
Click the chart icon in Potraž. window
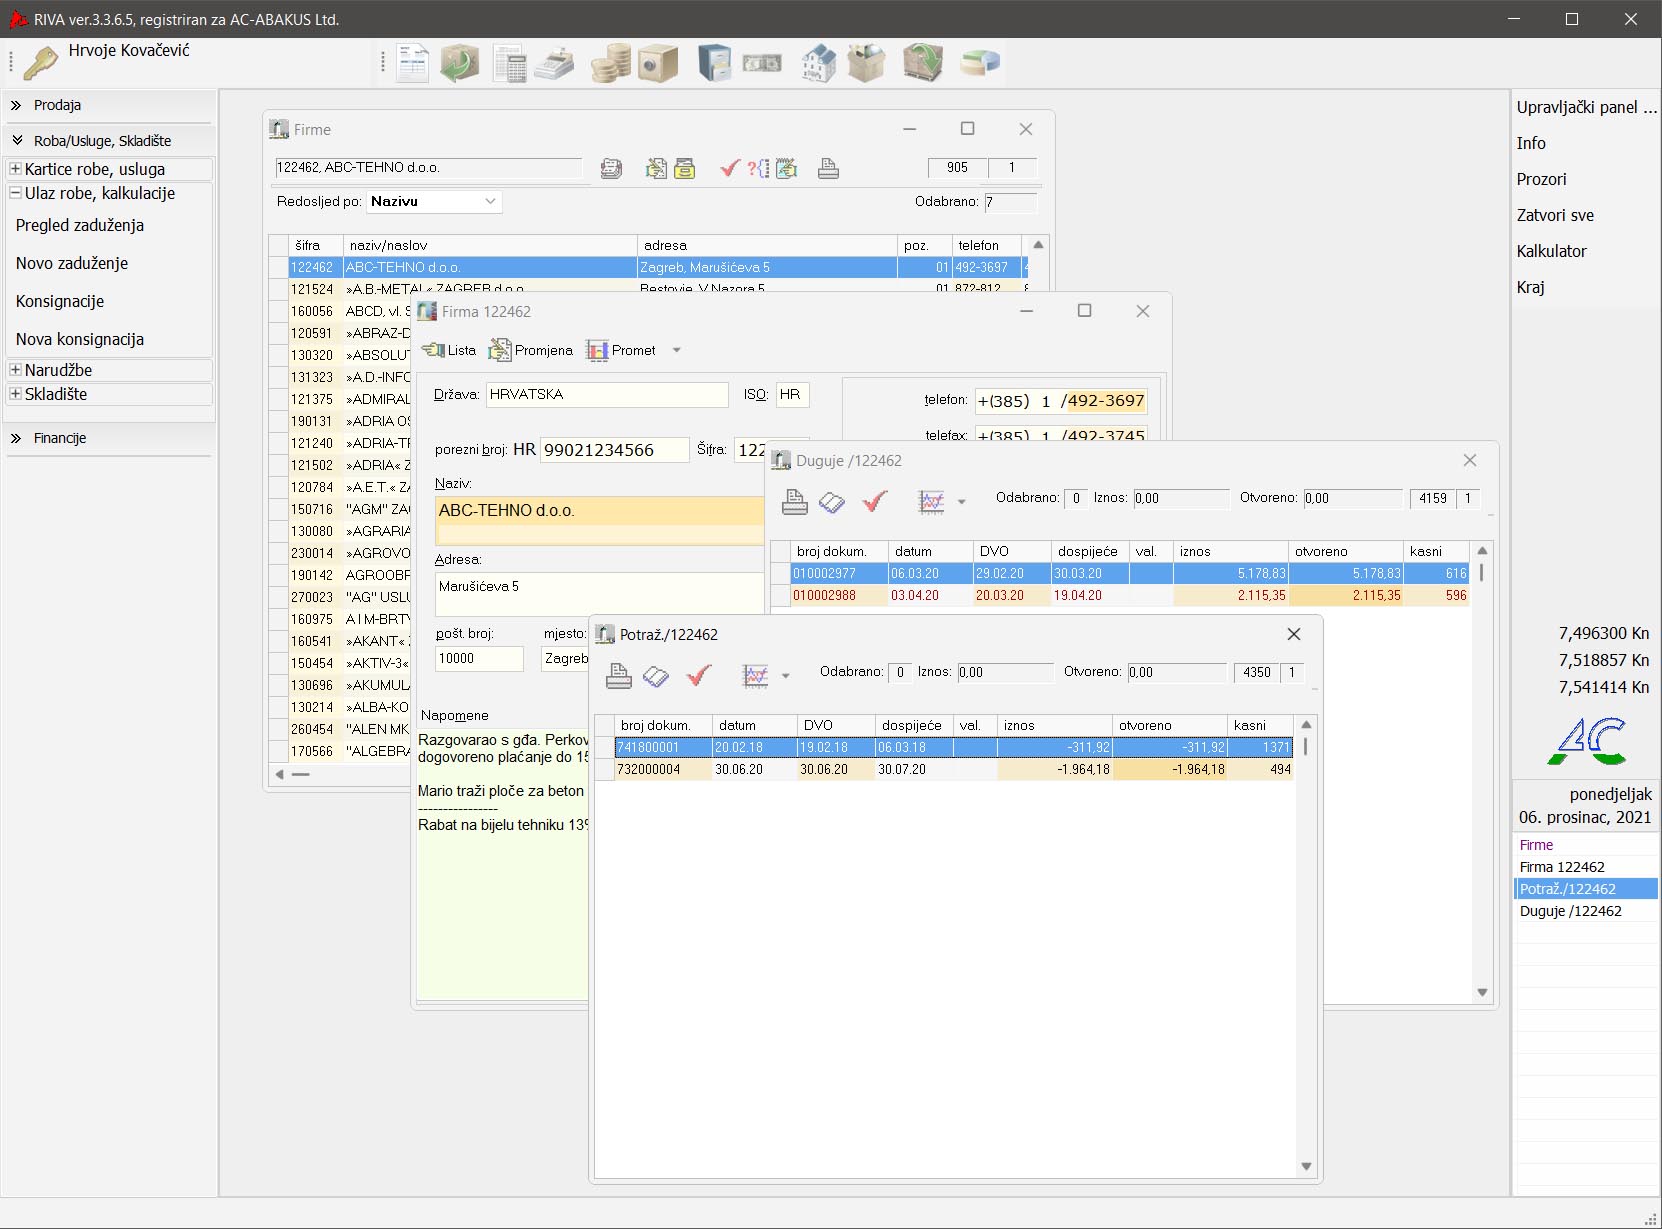click(x=755, y=677)
